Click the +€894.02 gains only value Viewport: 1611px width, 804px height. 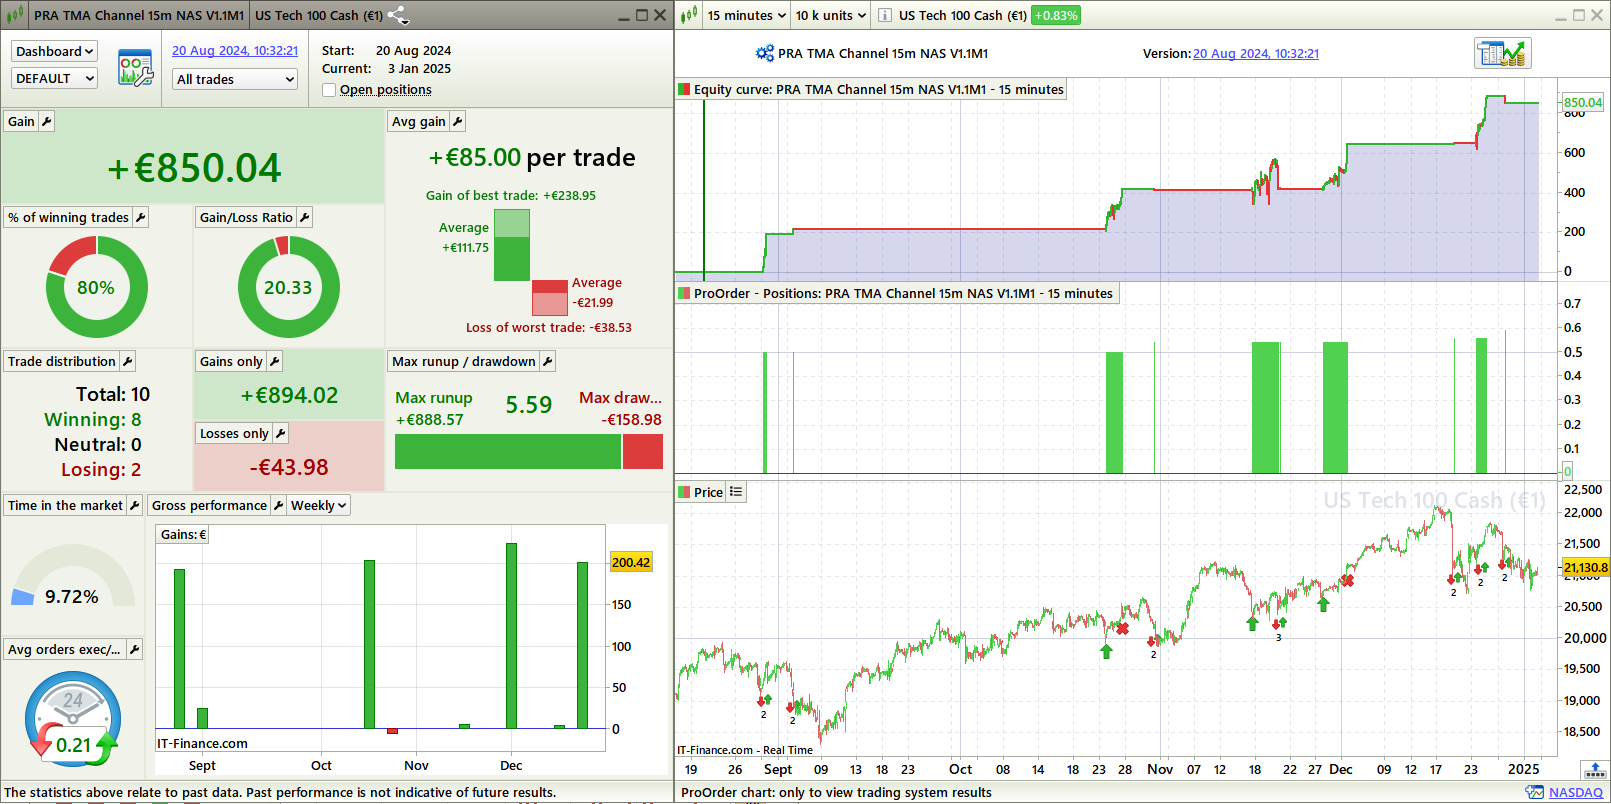click(289, 395)
